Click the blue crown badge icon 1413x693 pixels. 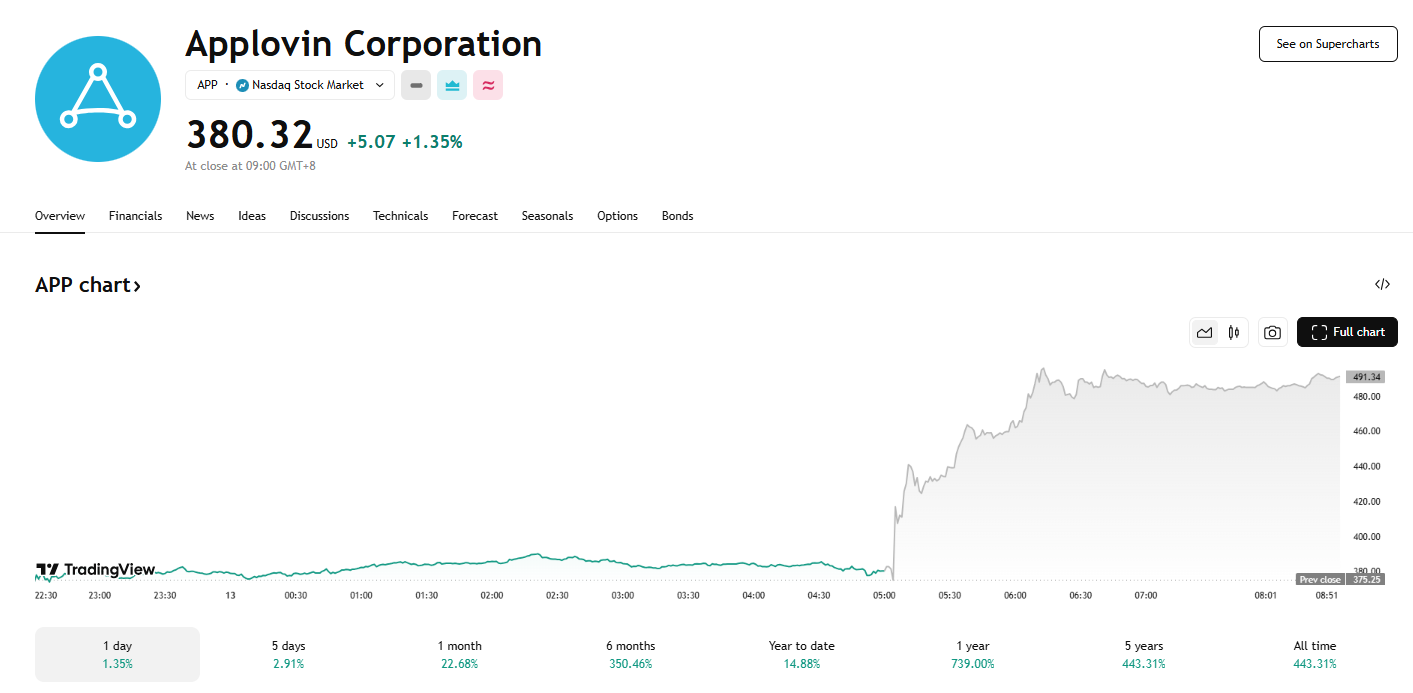coord(452,86)
